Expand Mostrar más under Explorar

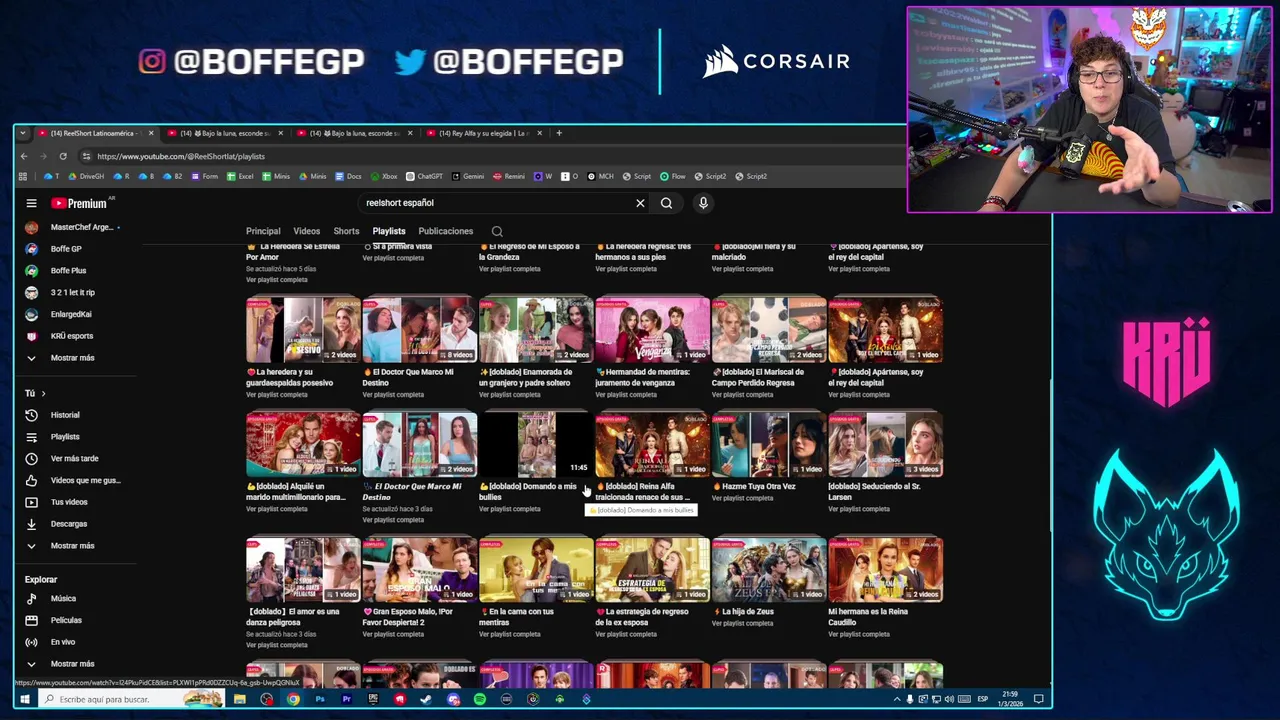70,664
